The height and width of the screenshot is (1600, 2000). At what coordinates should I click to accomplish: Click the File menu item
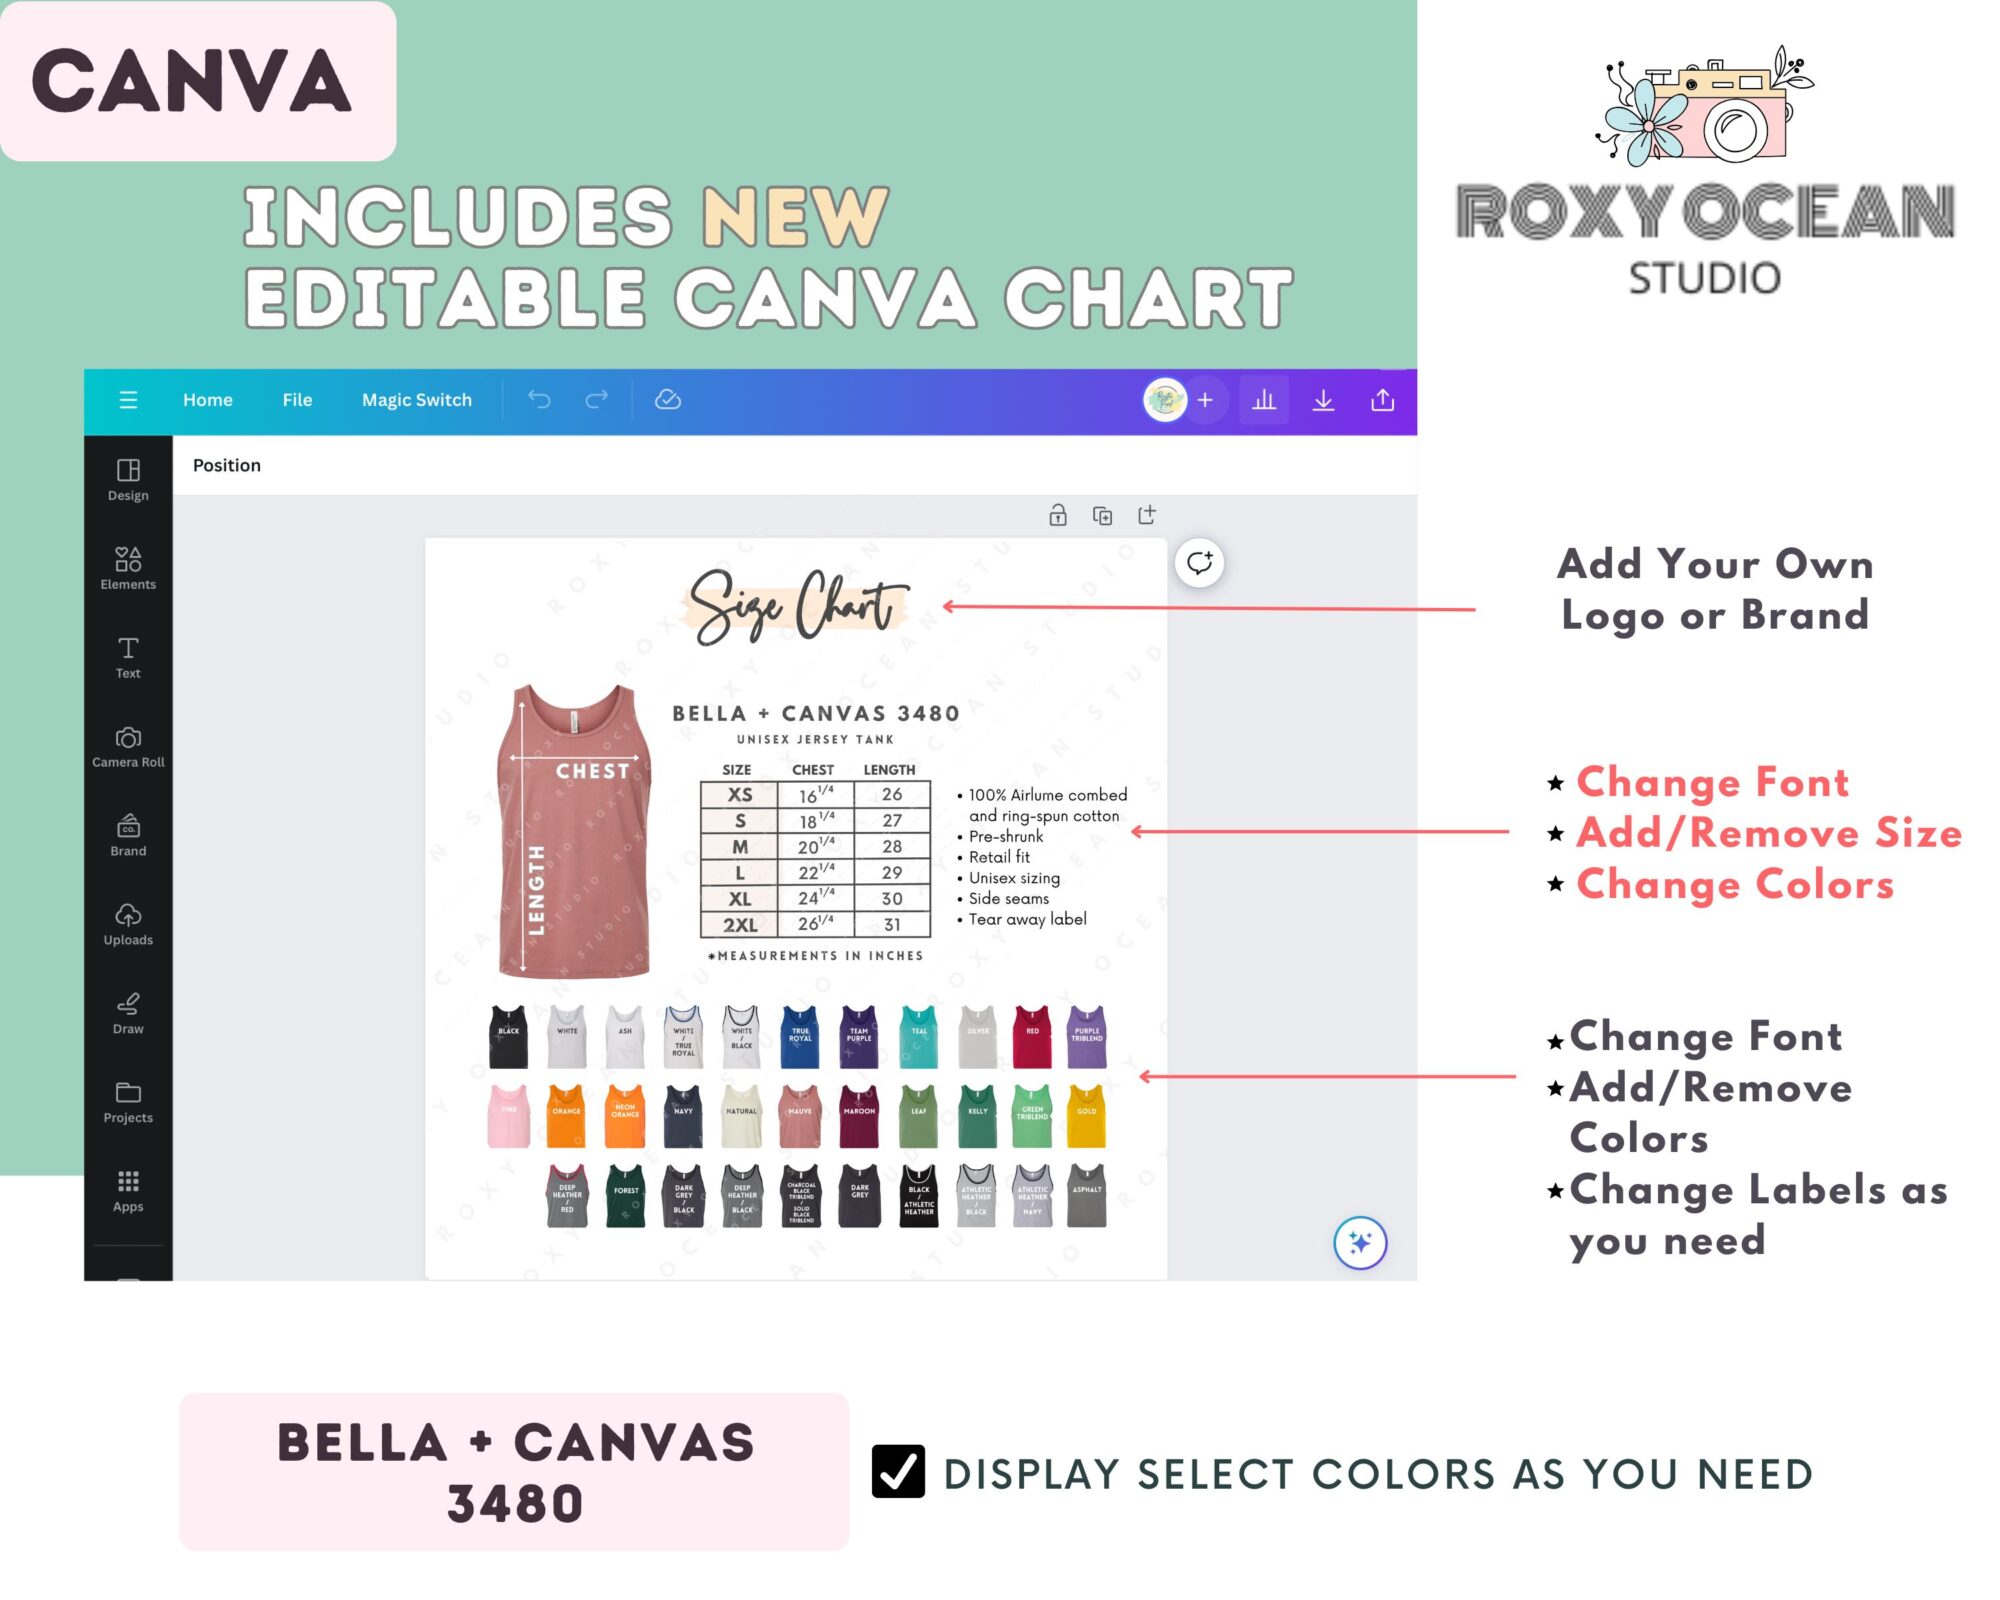click(x=294, y=398)
